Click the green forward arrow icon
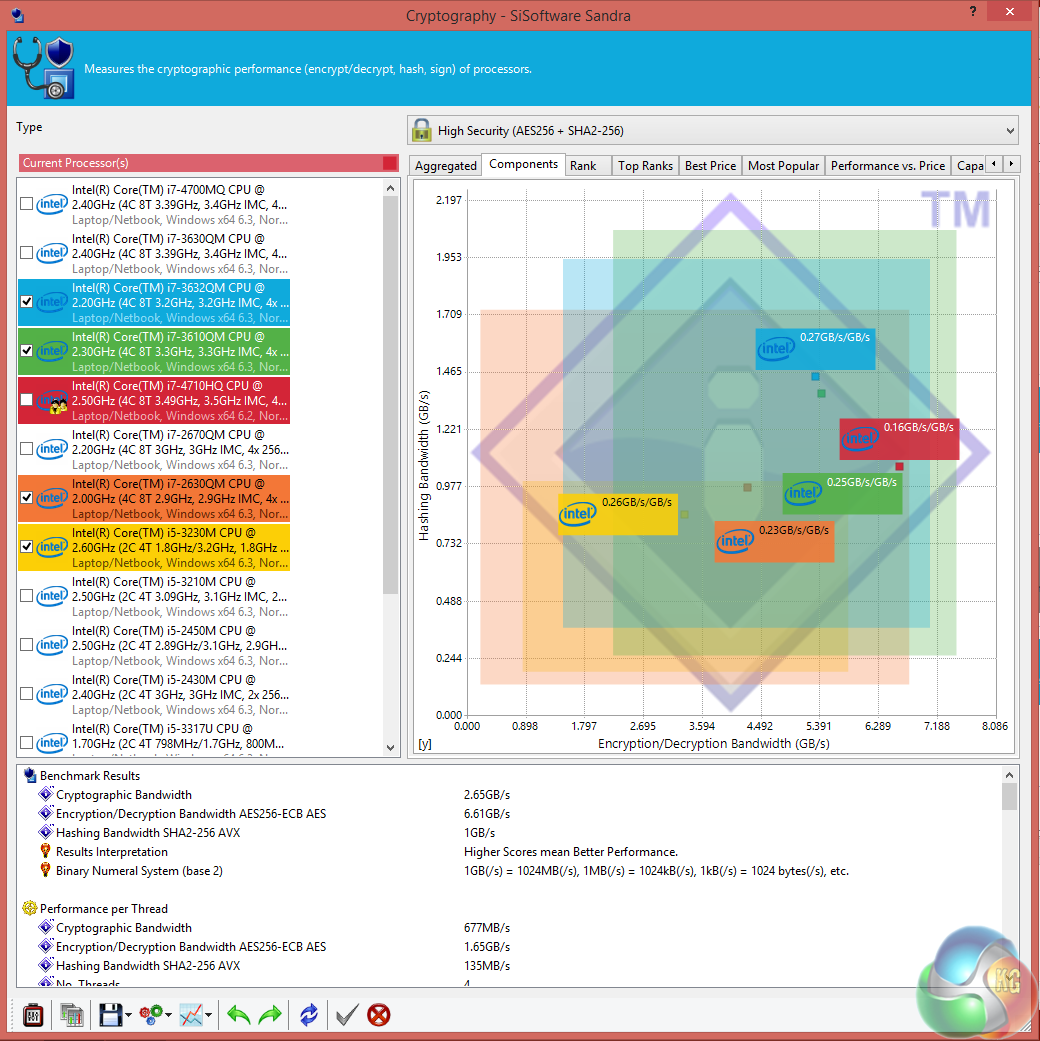Image resolution: width=1040 pixels, height=1041 pixels. tap(270, 1014)
